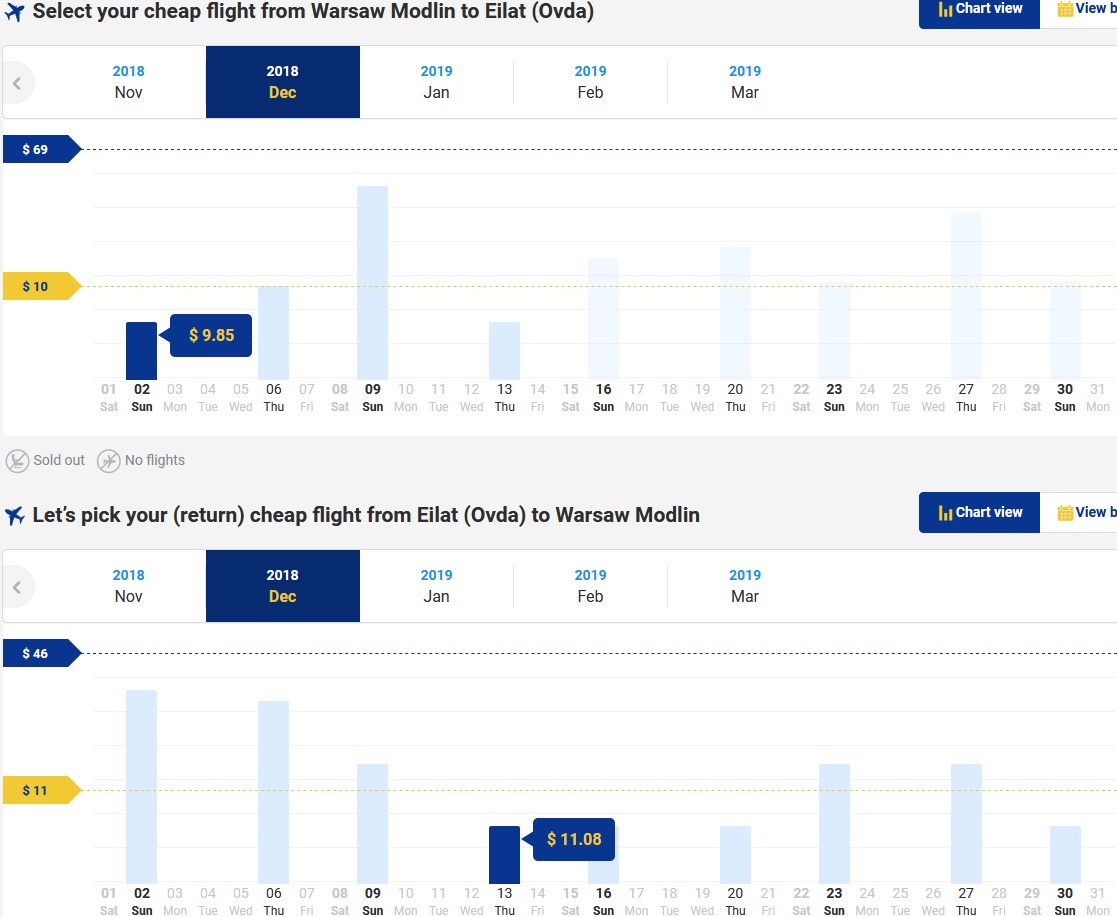Image resolution: width=1117 pixels, height=917 pixels.
Task: Click the airplane icon beside outbound flight heading
Action: 14,12
